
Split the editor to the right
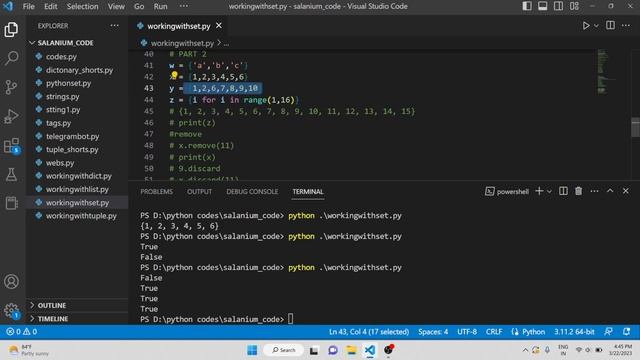pos(610,25)
